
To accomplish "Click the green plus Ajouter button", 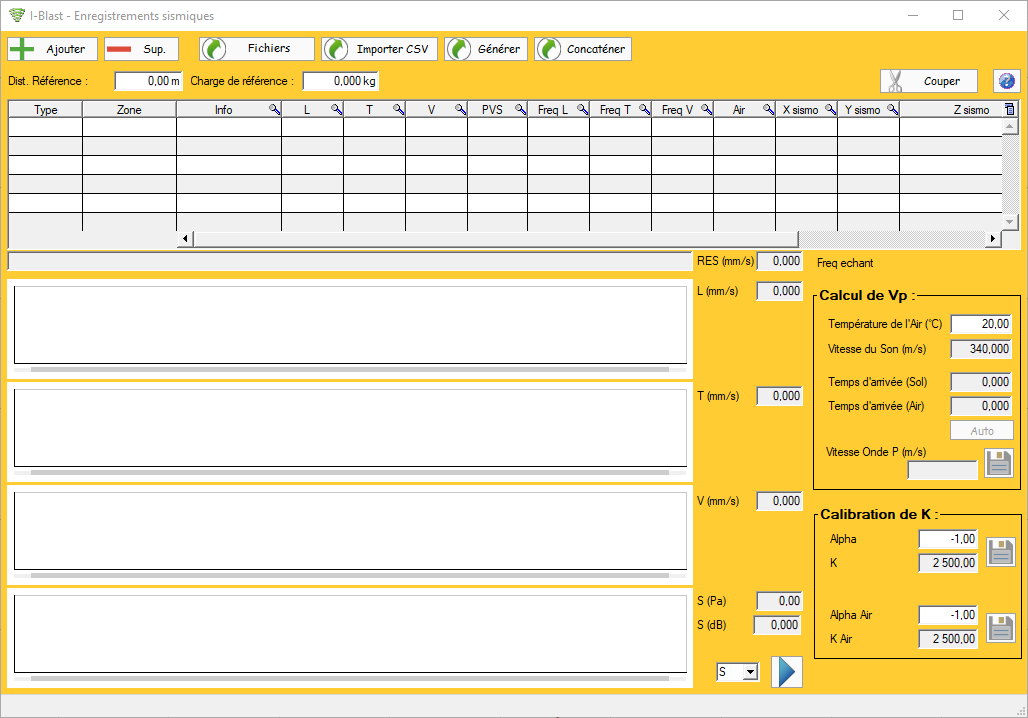I will [52, 49].
